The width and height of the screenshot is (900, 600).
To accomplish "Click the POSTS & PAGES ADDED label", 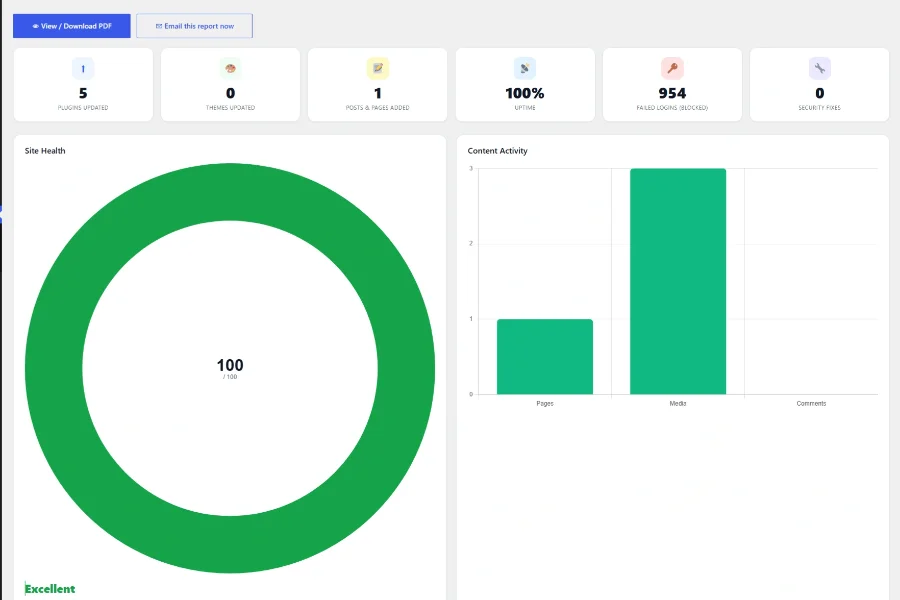I will point(378,108).
